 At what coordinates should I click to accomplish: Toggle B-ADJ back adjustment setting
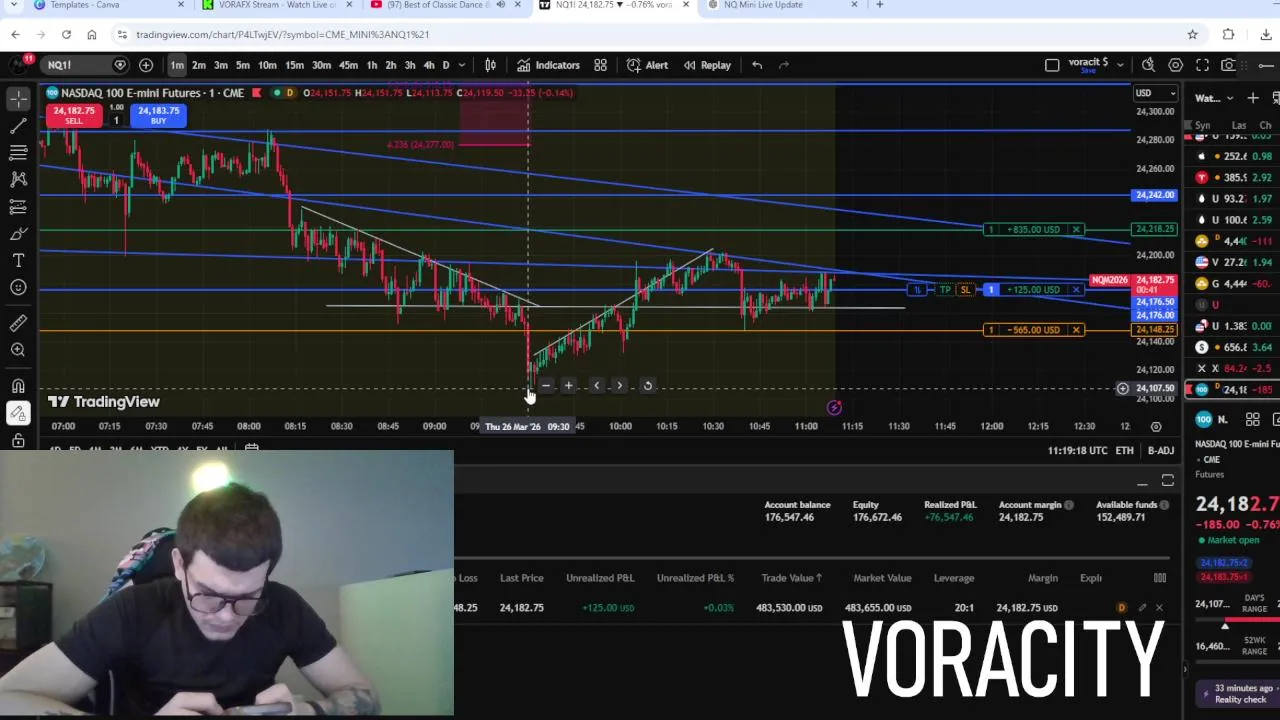(1160, 451)
